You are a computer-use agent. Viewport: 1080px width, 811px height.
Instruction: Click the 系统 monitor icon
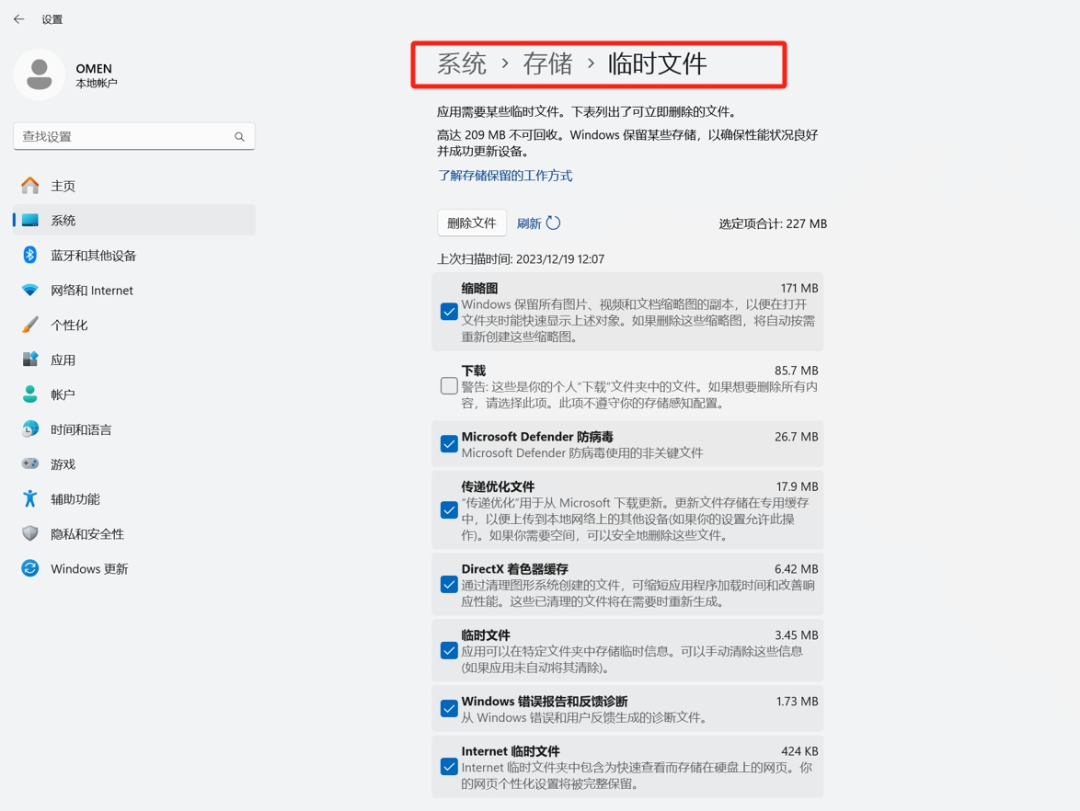(30, 220)
